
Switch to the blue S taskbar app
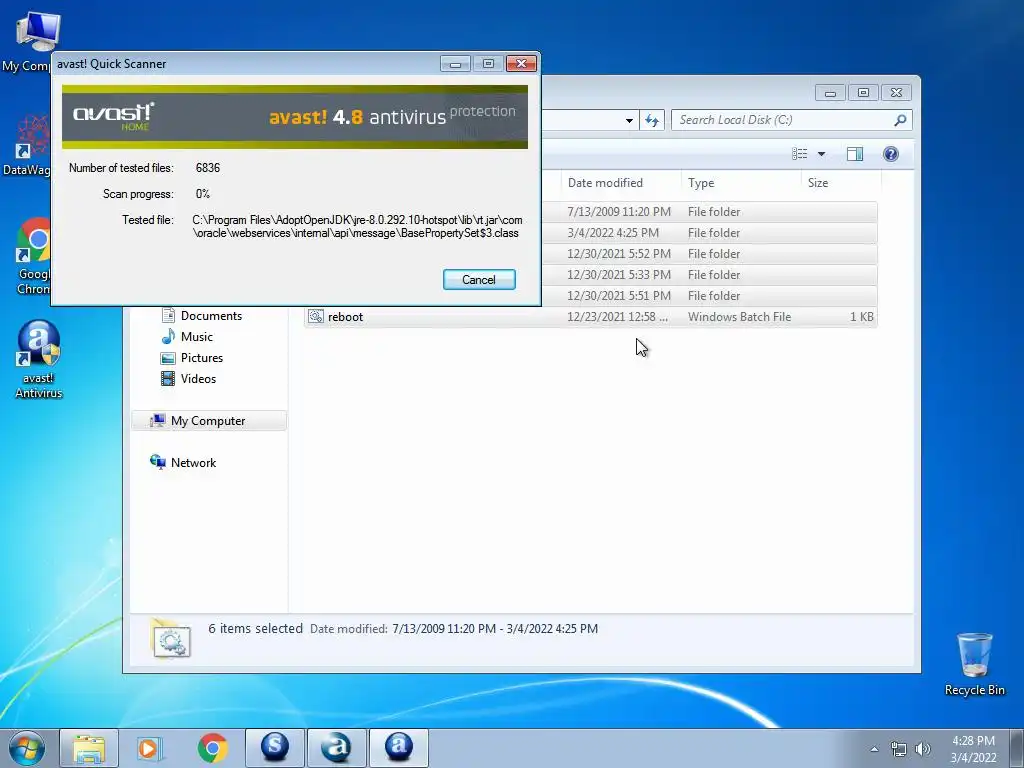[275, 748]
